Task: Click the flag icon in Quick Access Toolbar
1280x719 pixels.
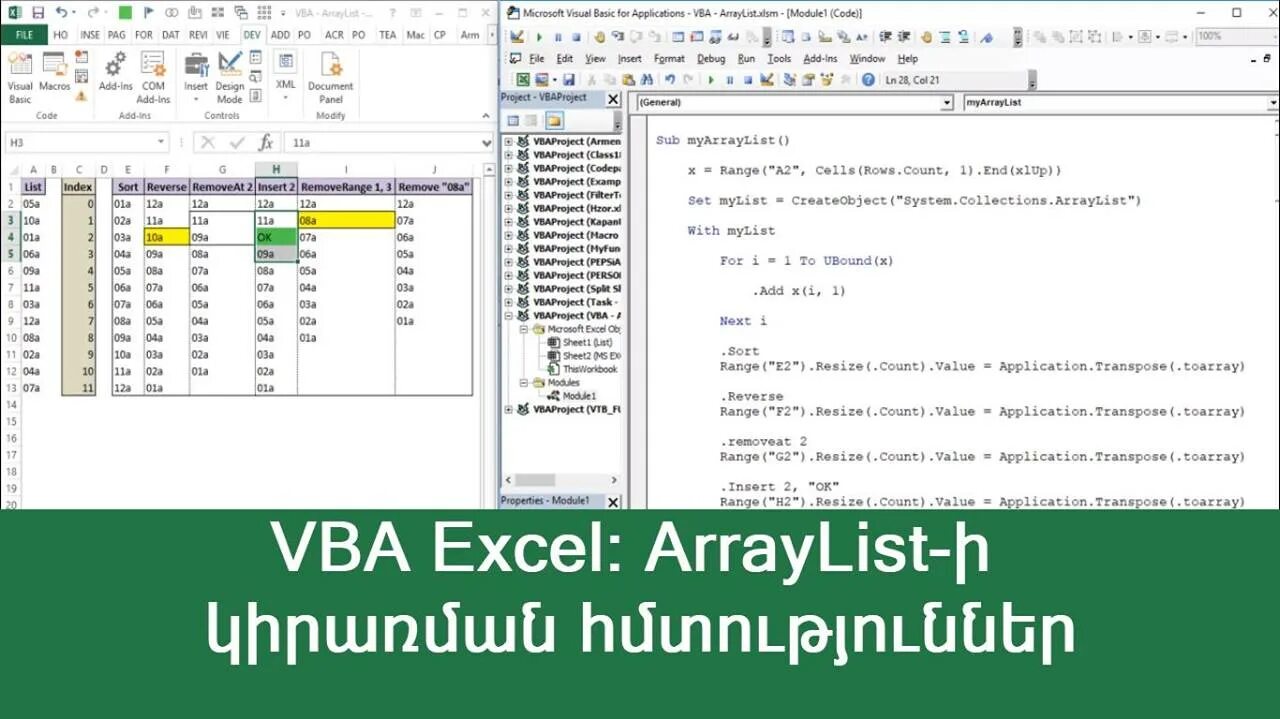Action: coord(151,13)
